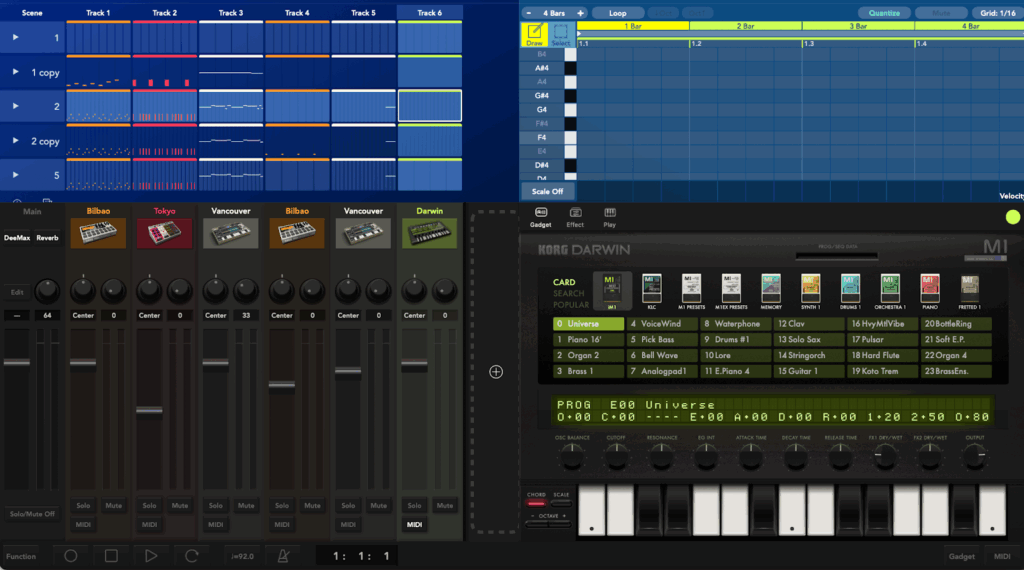
Task: Solo the Darwin track
Action: pos(415,506)
